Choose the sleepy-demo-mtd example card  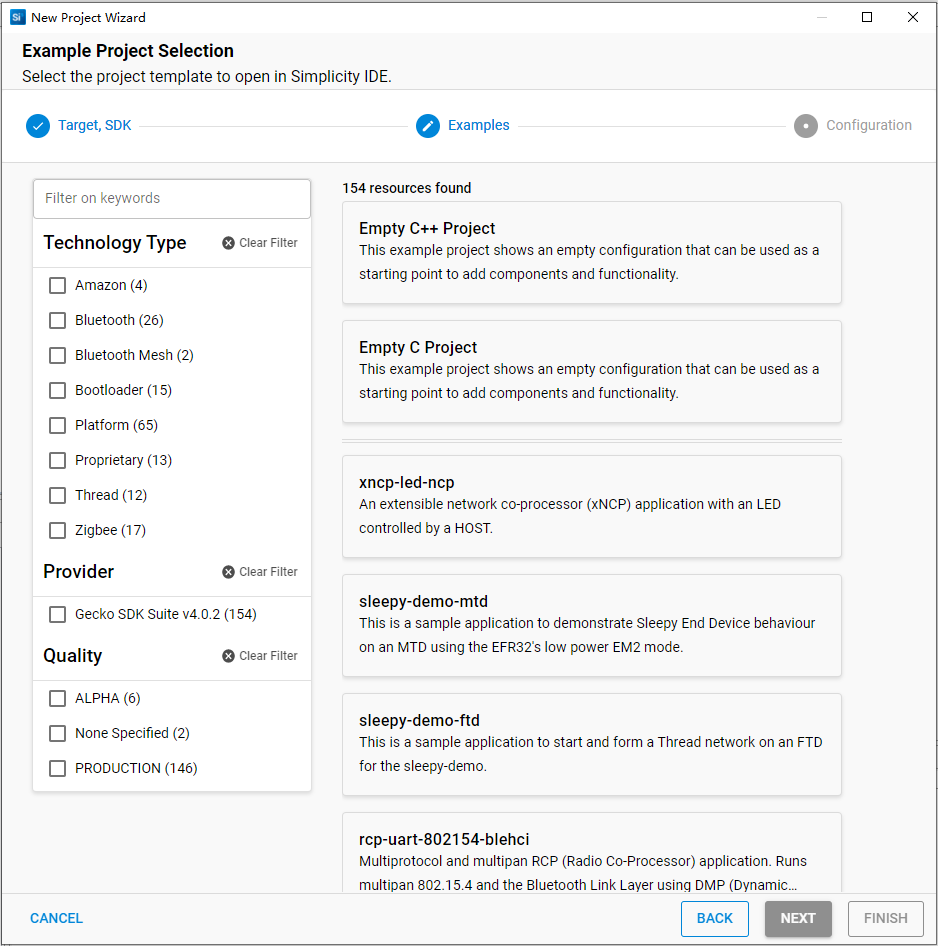592,625
